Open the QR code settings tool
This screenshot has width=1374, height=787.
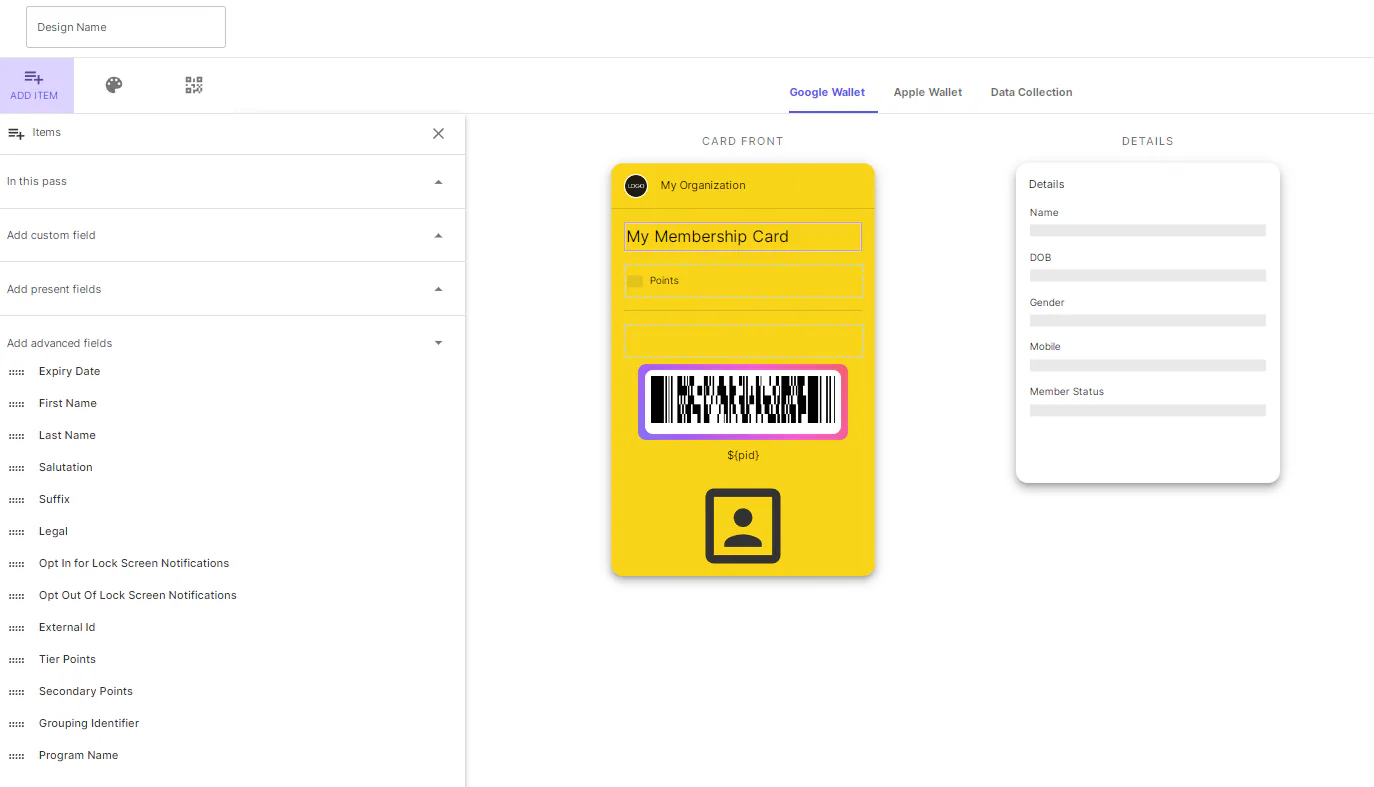pos(194,85)
